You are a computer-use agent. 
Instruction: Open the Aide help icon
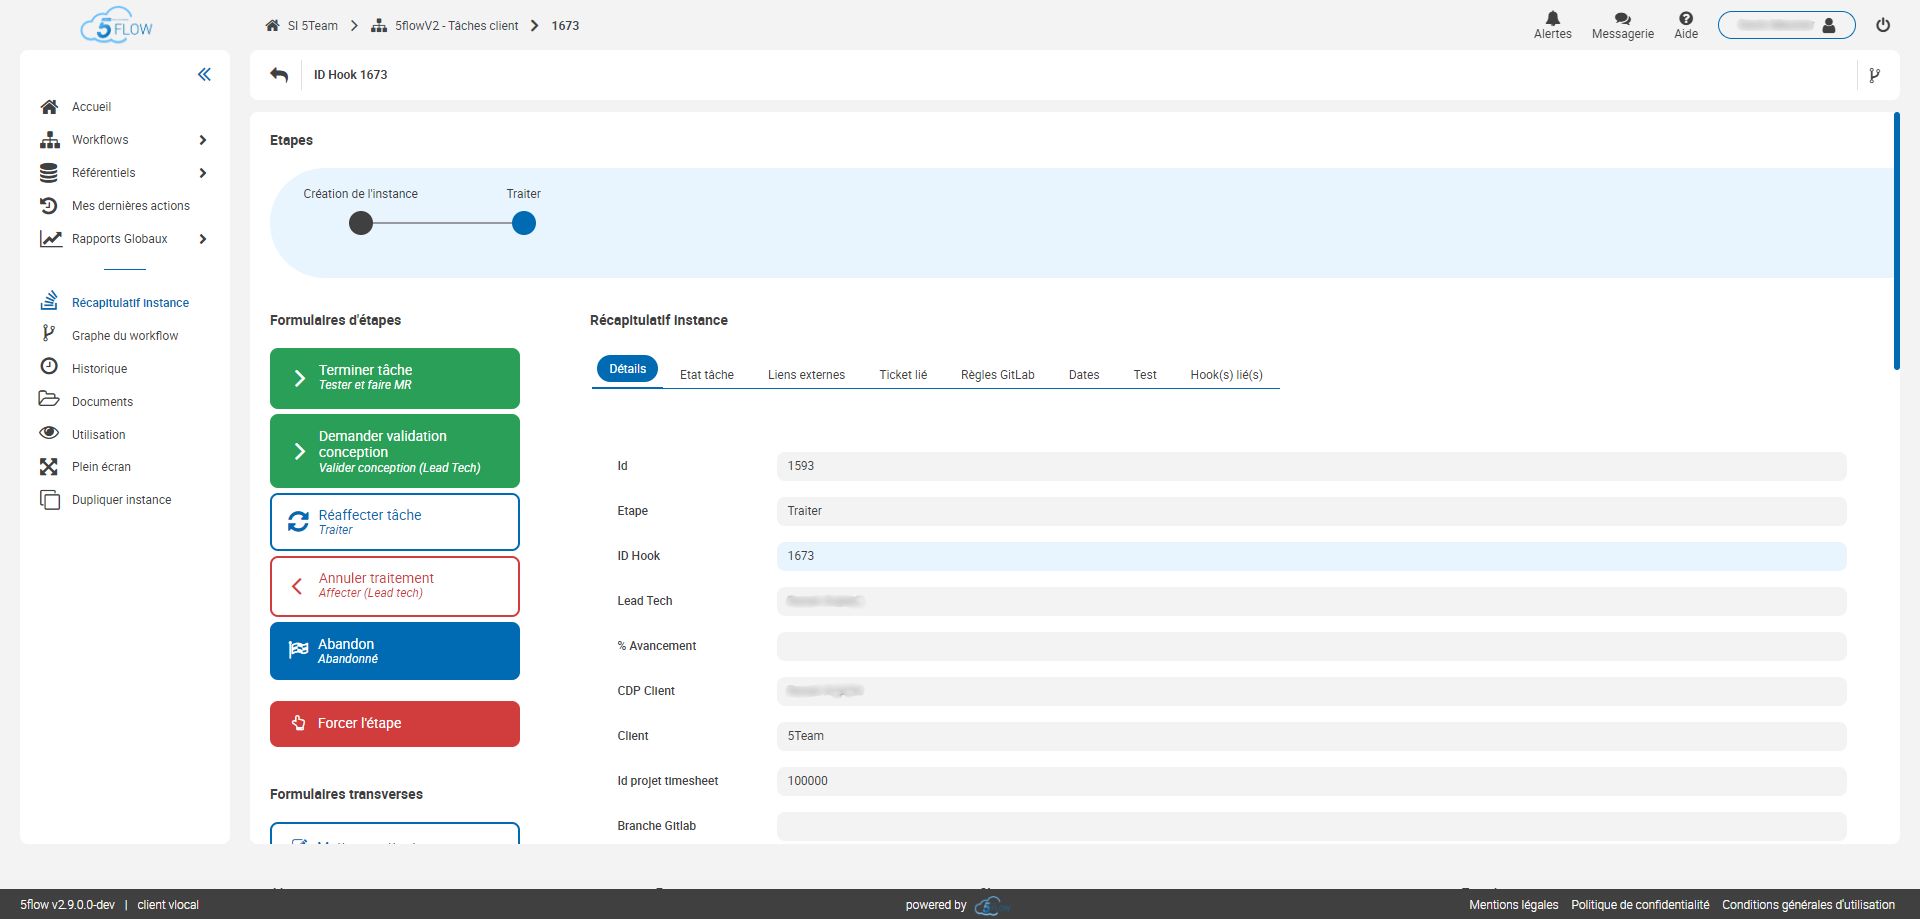coord(1686,18)
